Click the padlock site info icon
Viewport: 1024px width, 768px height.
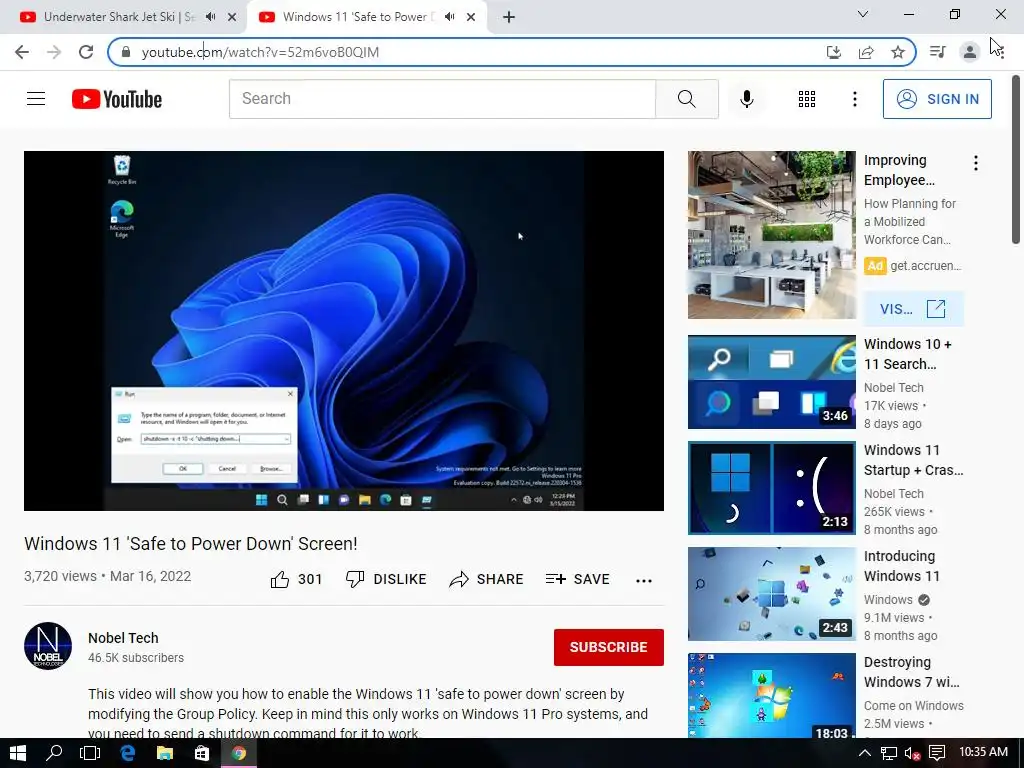126,52
